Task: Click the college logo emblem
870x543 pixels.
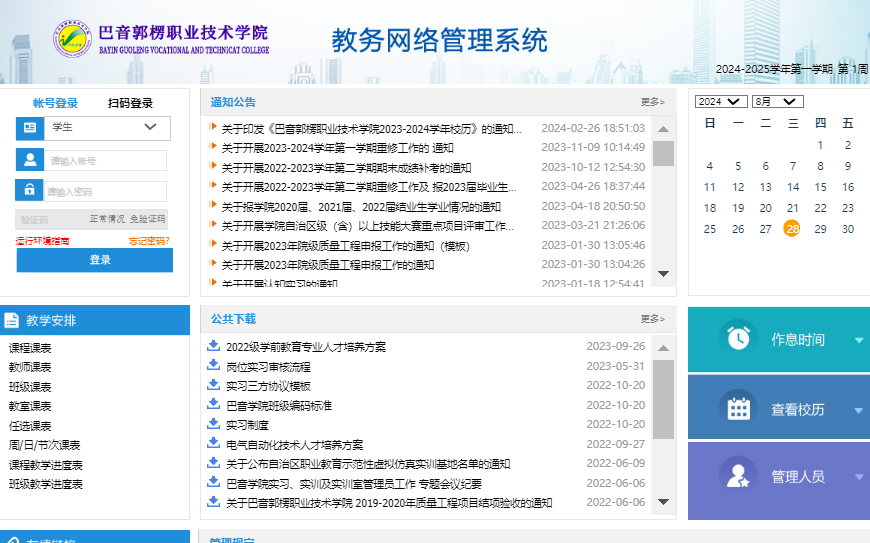Action: (x=72, y=39)
